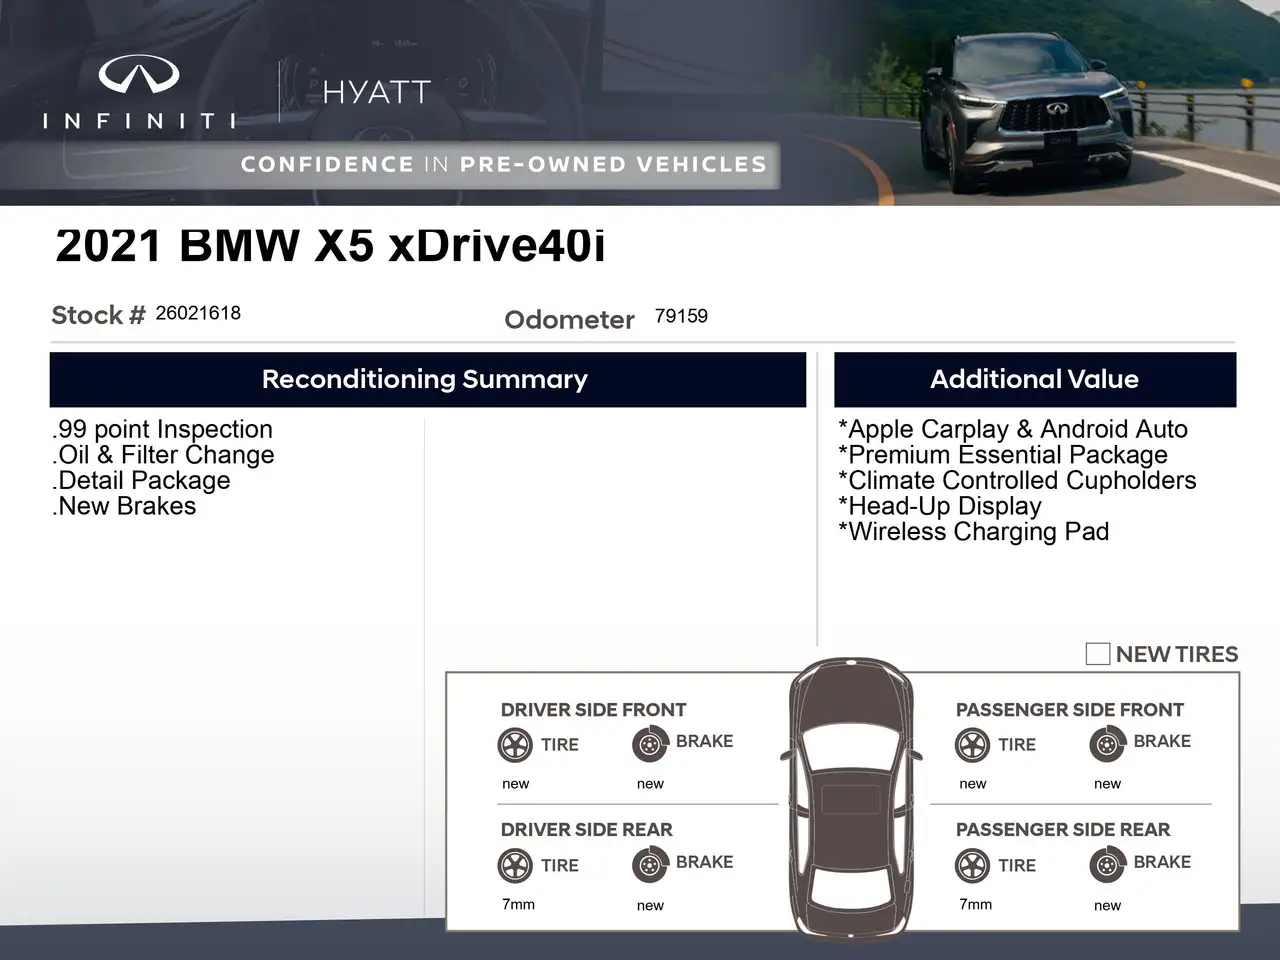
Task: Click Premium Essential Package feature
Action: 1003,455
